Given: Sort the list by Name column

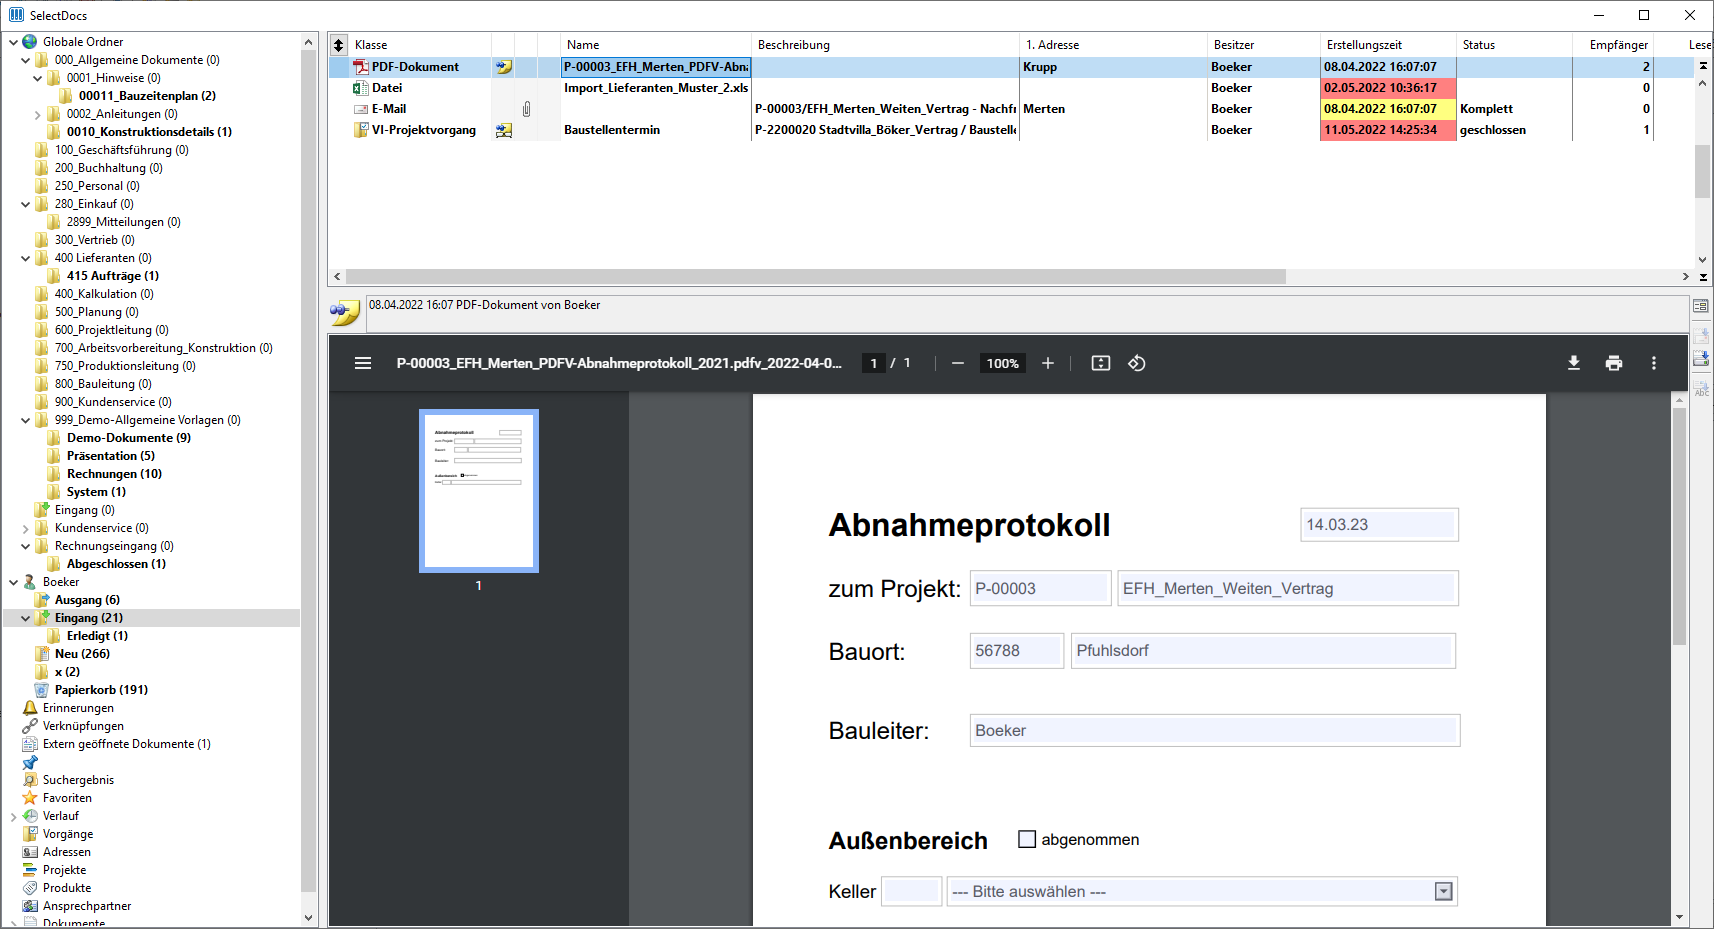Looking at the screenshot, I should (x=655, y=45).
